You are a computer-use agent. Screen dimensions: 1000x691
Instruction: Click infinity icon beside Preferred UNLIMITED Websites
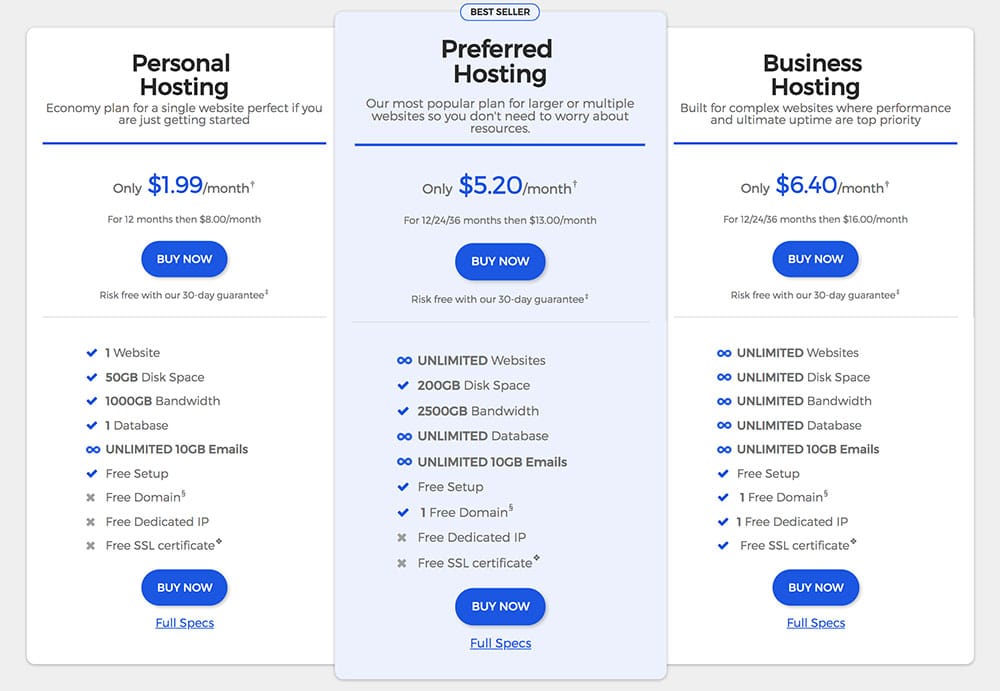(x=404, y=360)
